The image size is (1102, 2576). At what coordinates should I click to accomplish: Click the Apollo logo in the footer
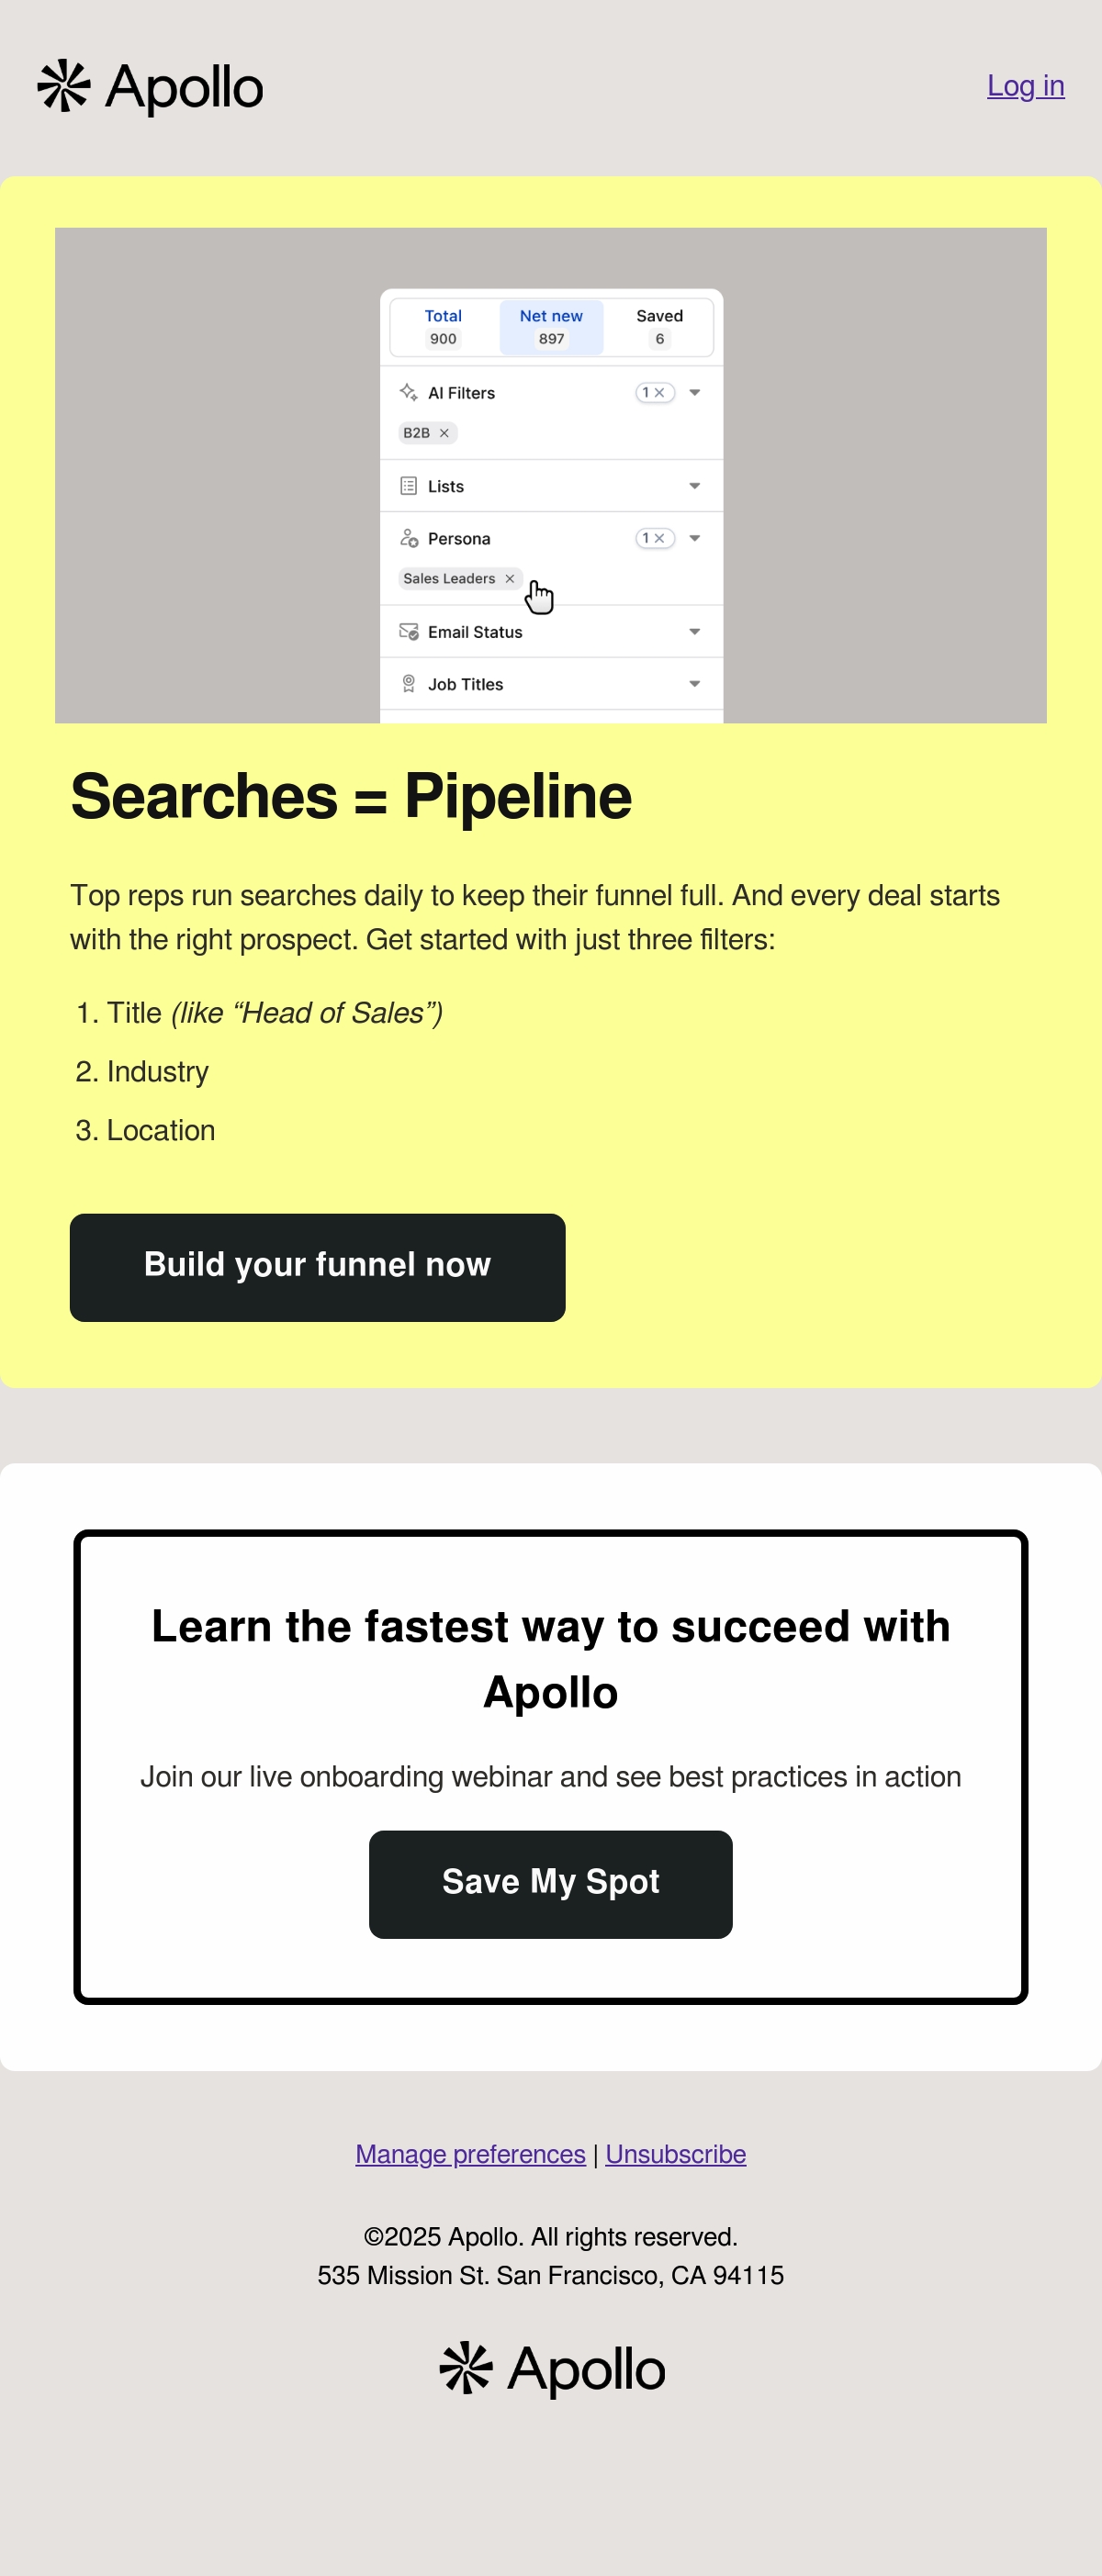point(552,2369)
